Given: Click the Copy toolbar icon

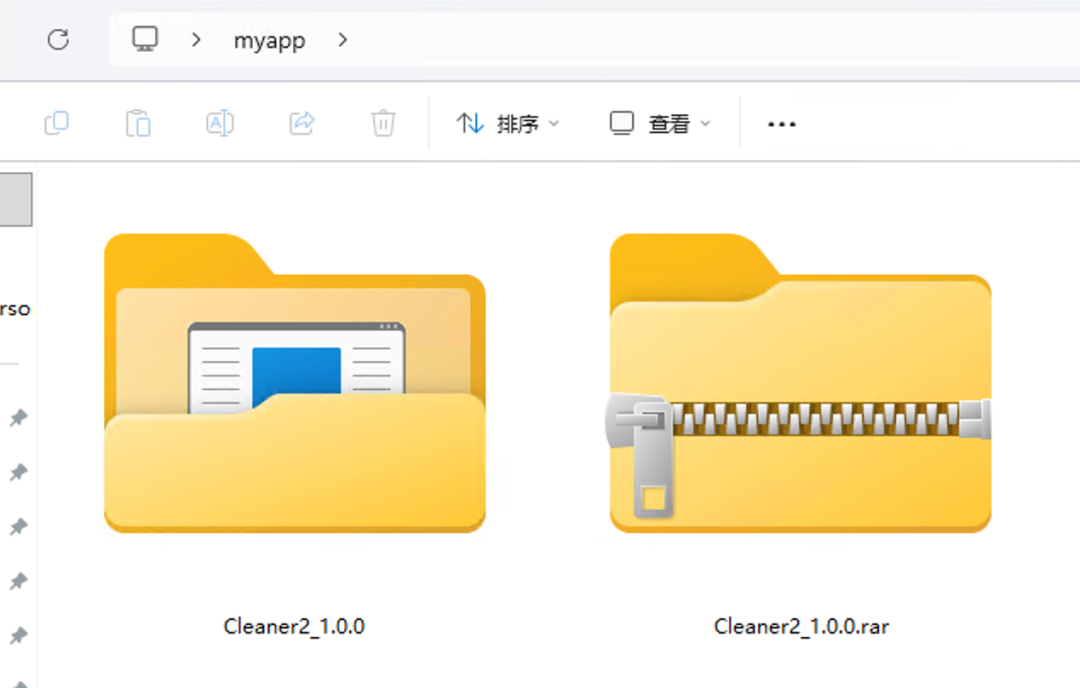Looking at the screenshot, I should point(56,123).
